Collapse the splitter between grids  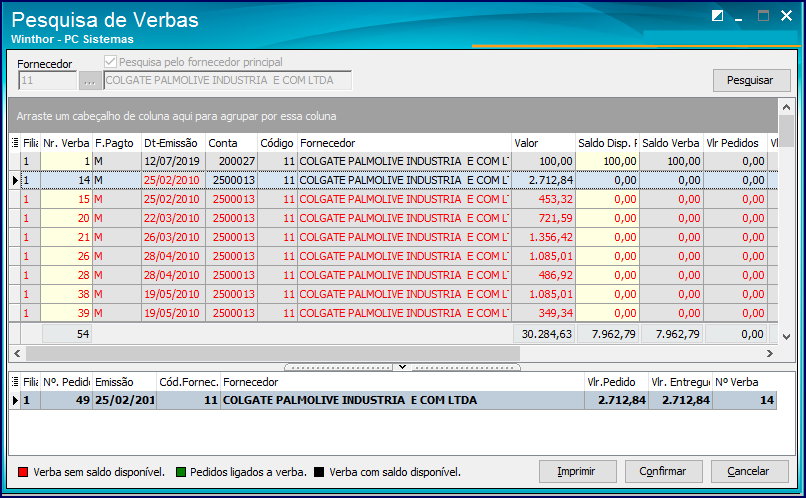402,367
